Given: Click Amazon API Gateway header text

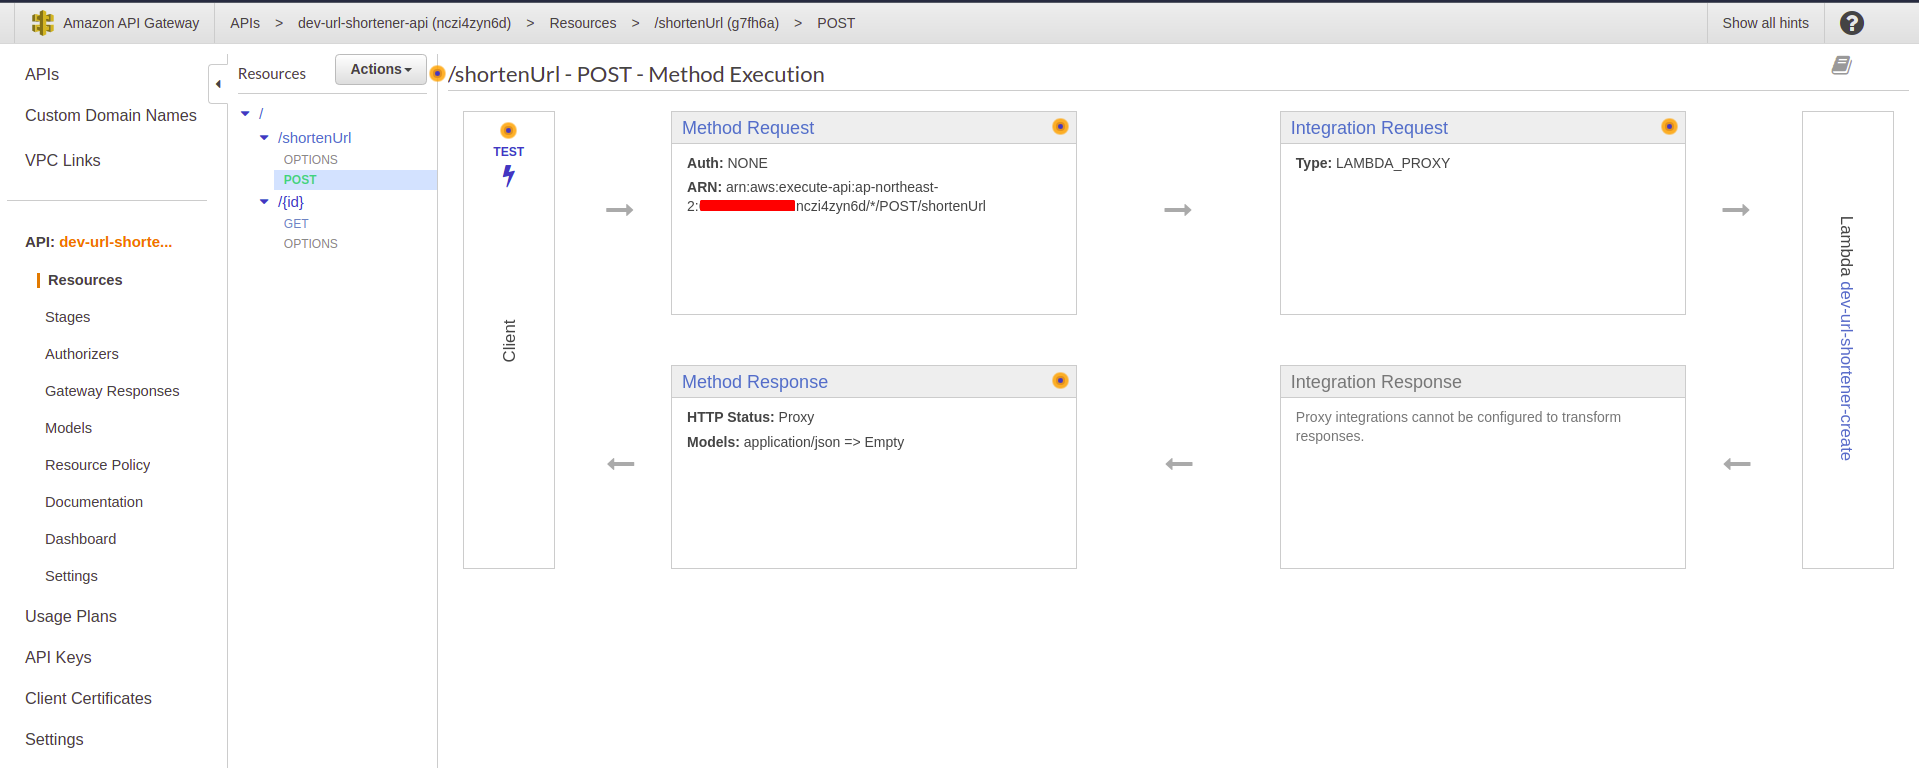Looking at the screenshot, I should pos(131,23).
